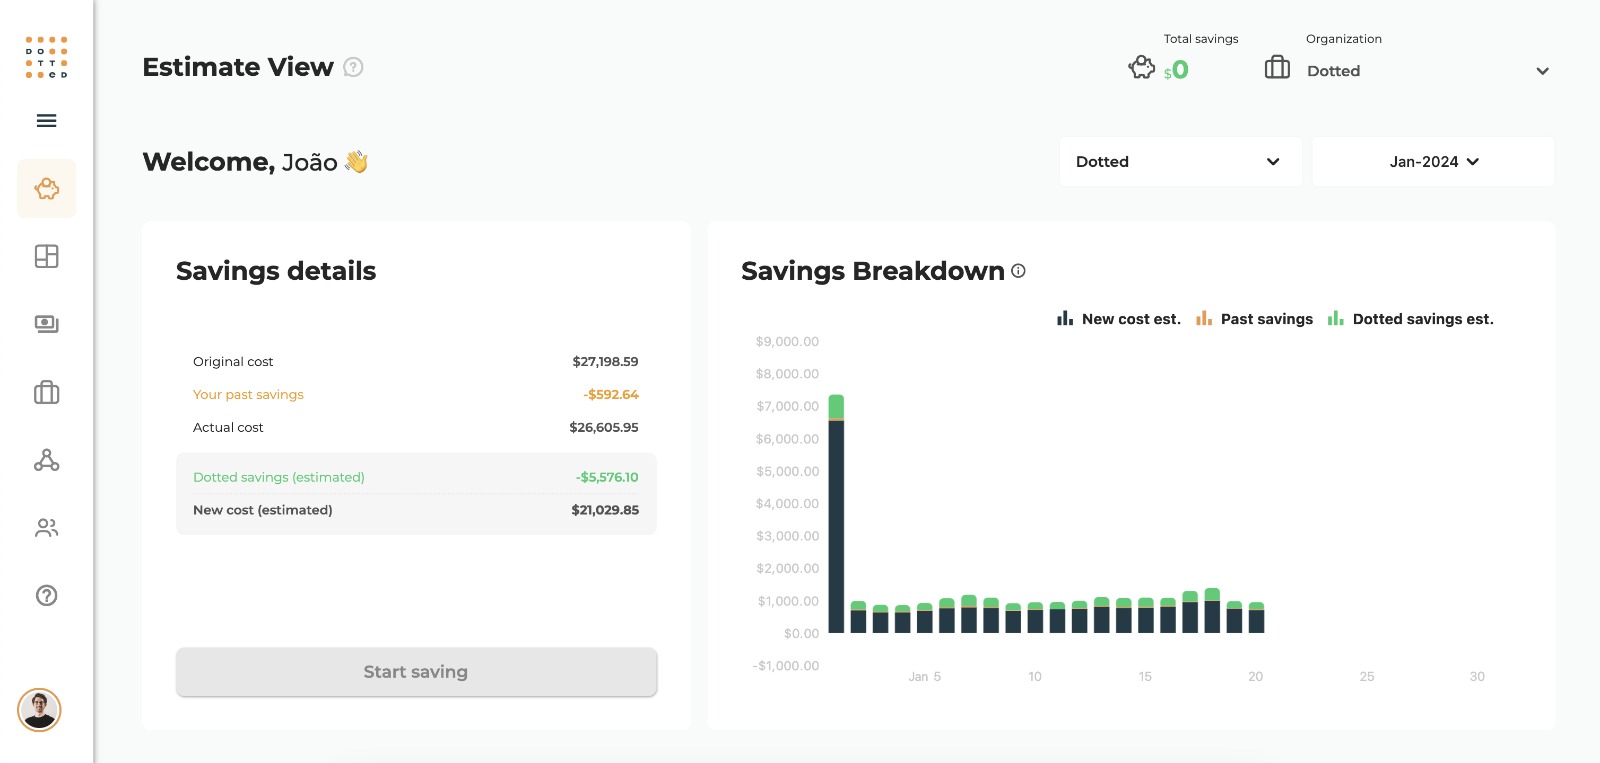Viewport: 1600px width, 763px height.
Task: Select the piggy bank savings icon in sidebar
Action: point(46,189)
